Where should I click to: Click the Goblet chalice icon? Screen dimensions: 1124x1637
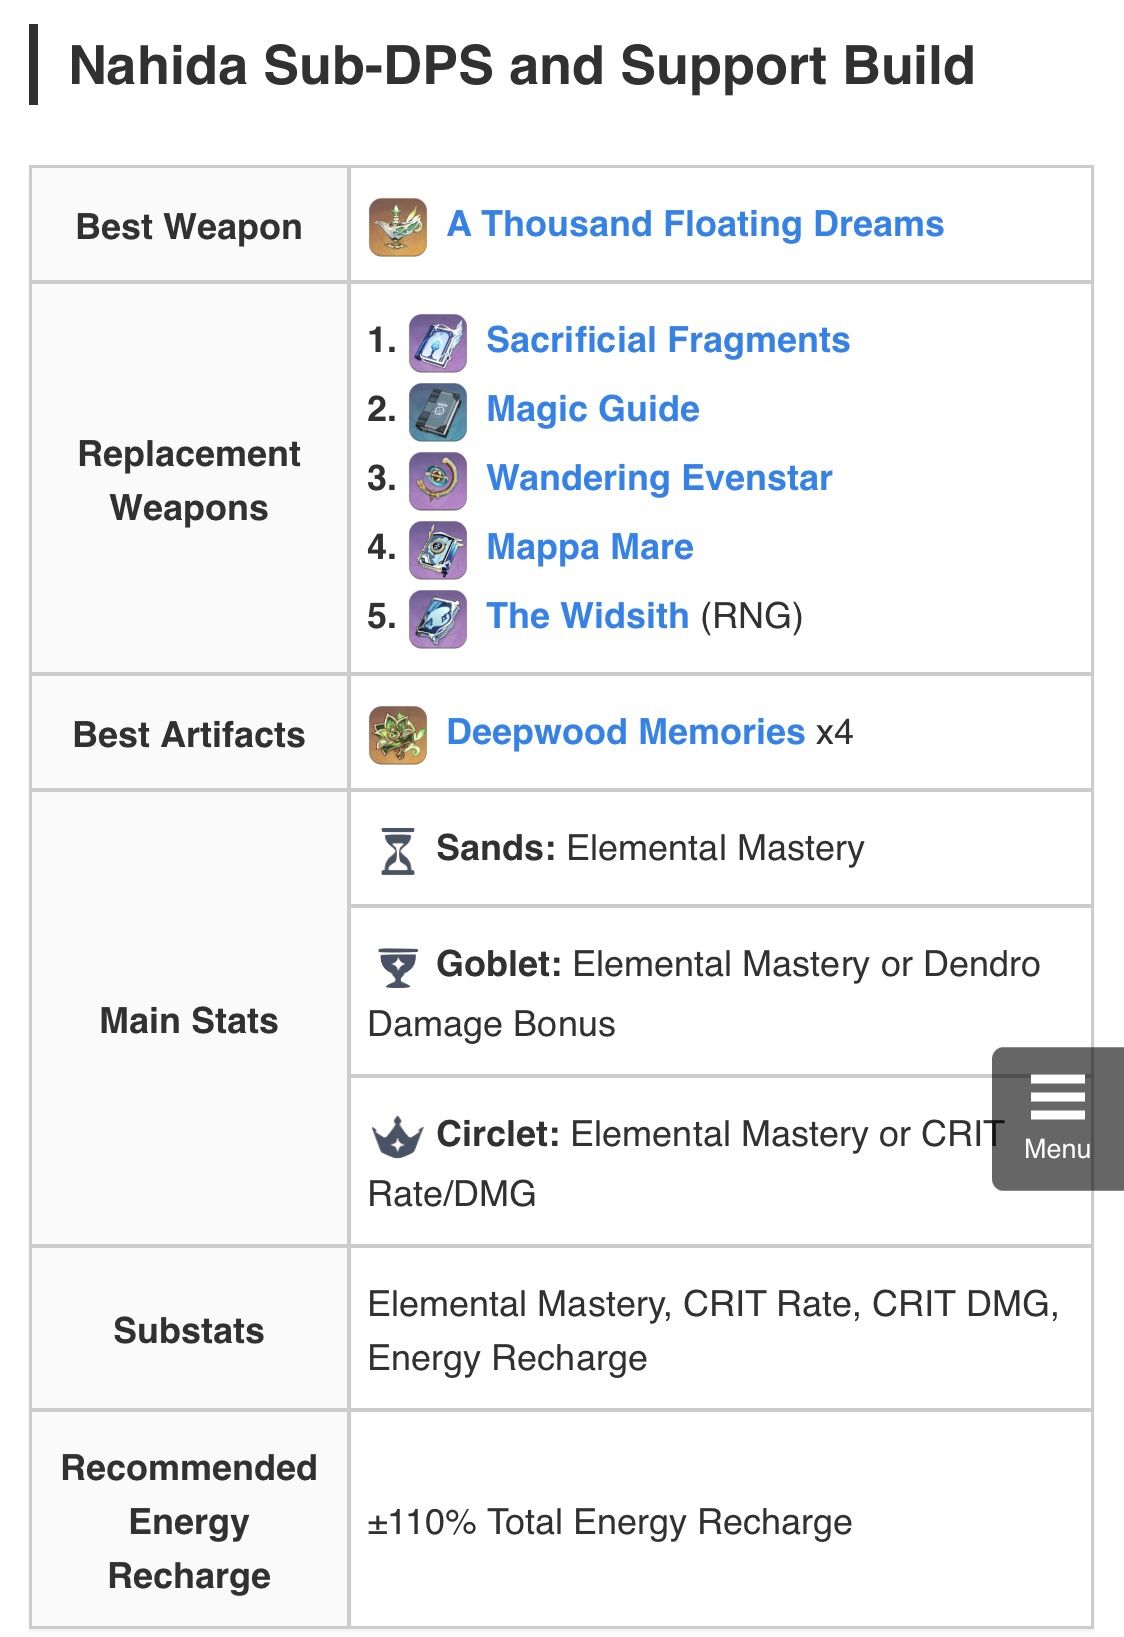pos(399,963)
